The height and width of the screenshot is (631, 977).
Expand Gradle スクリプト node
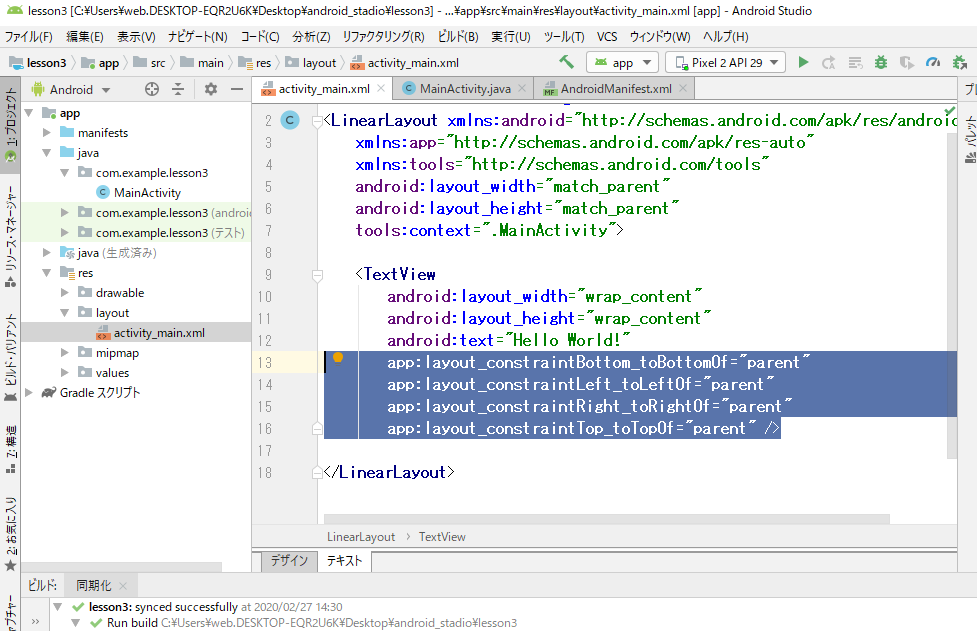(x=29, y=392)
